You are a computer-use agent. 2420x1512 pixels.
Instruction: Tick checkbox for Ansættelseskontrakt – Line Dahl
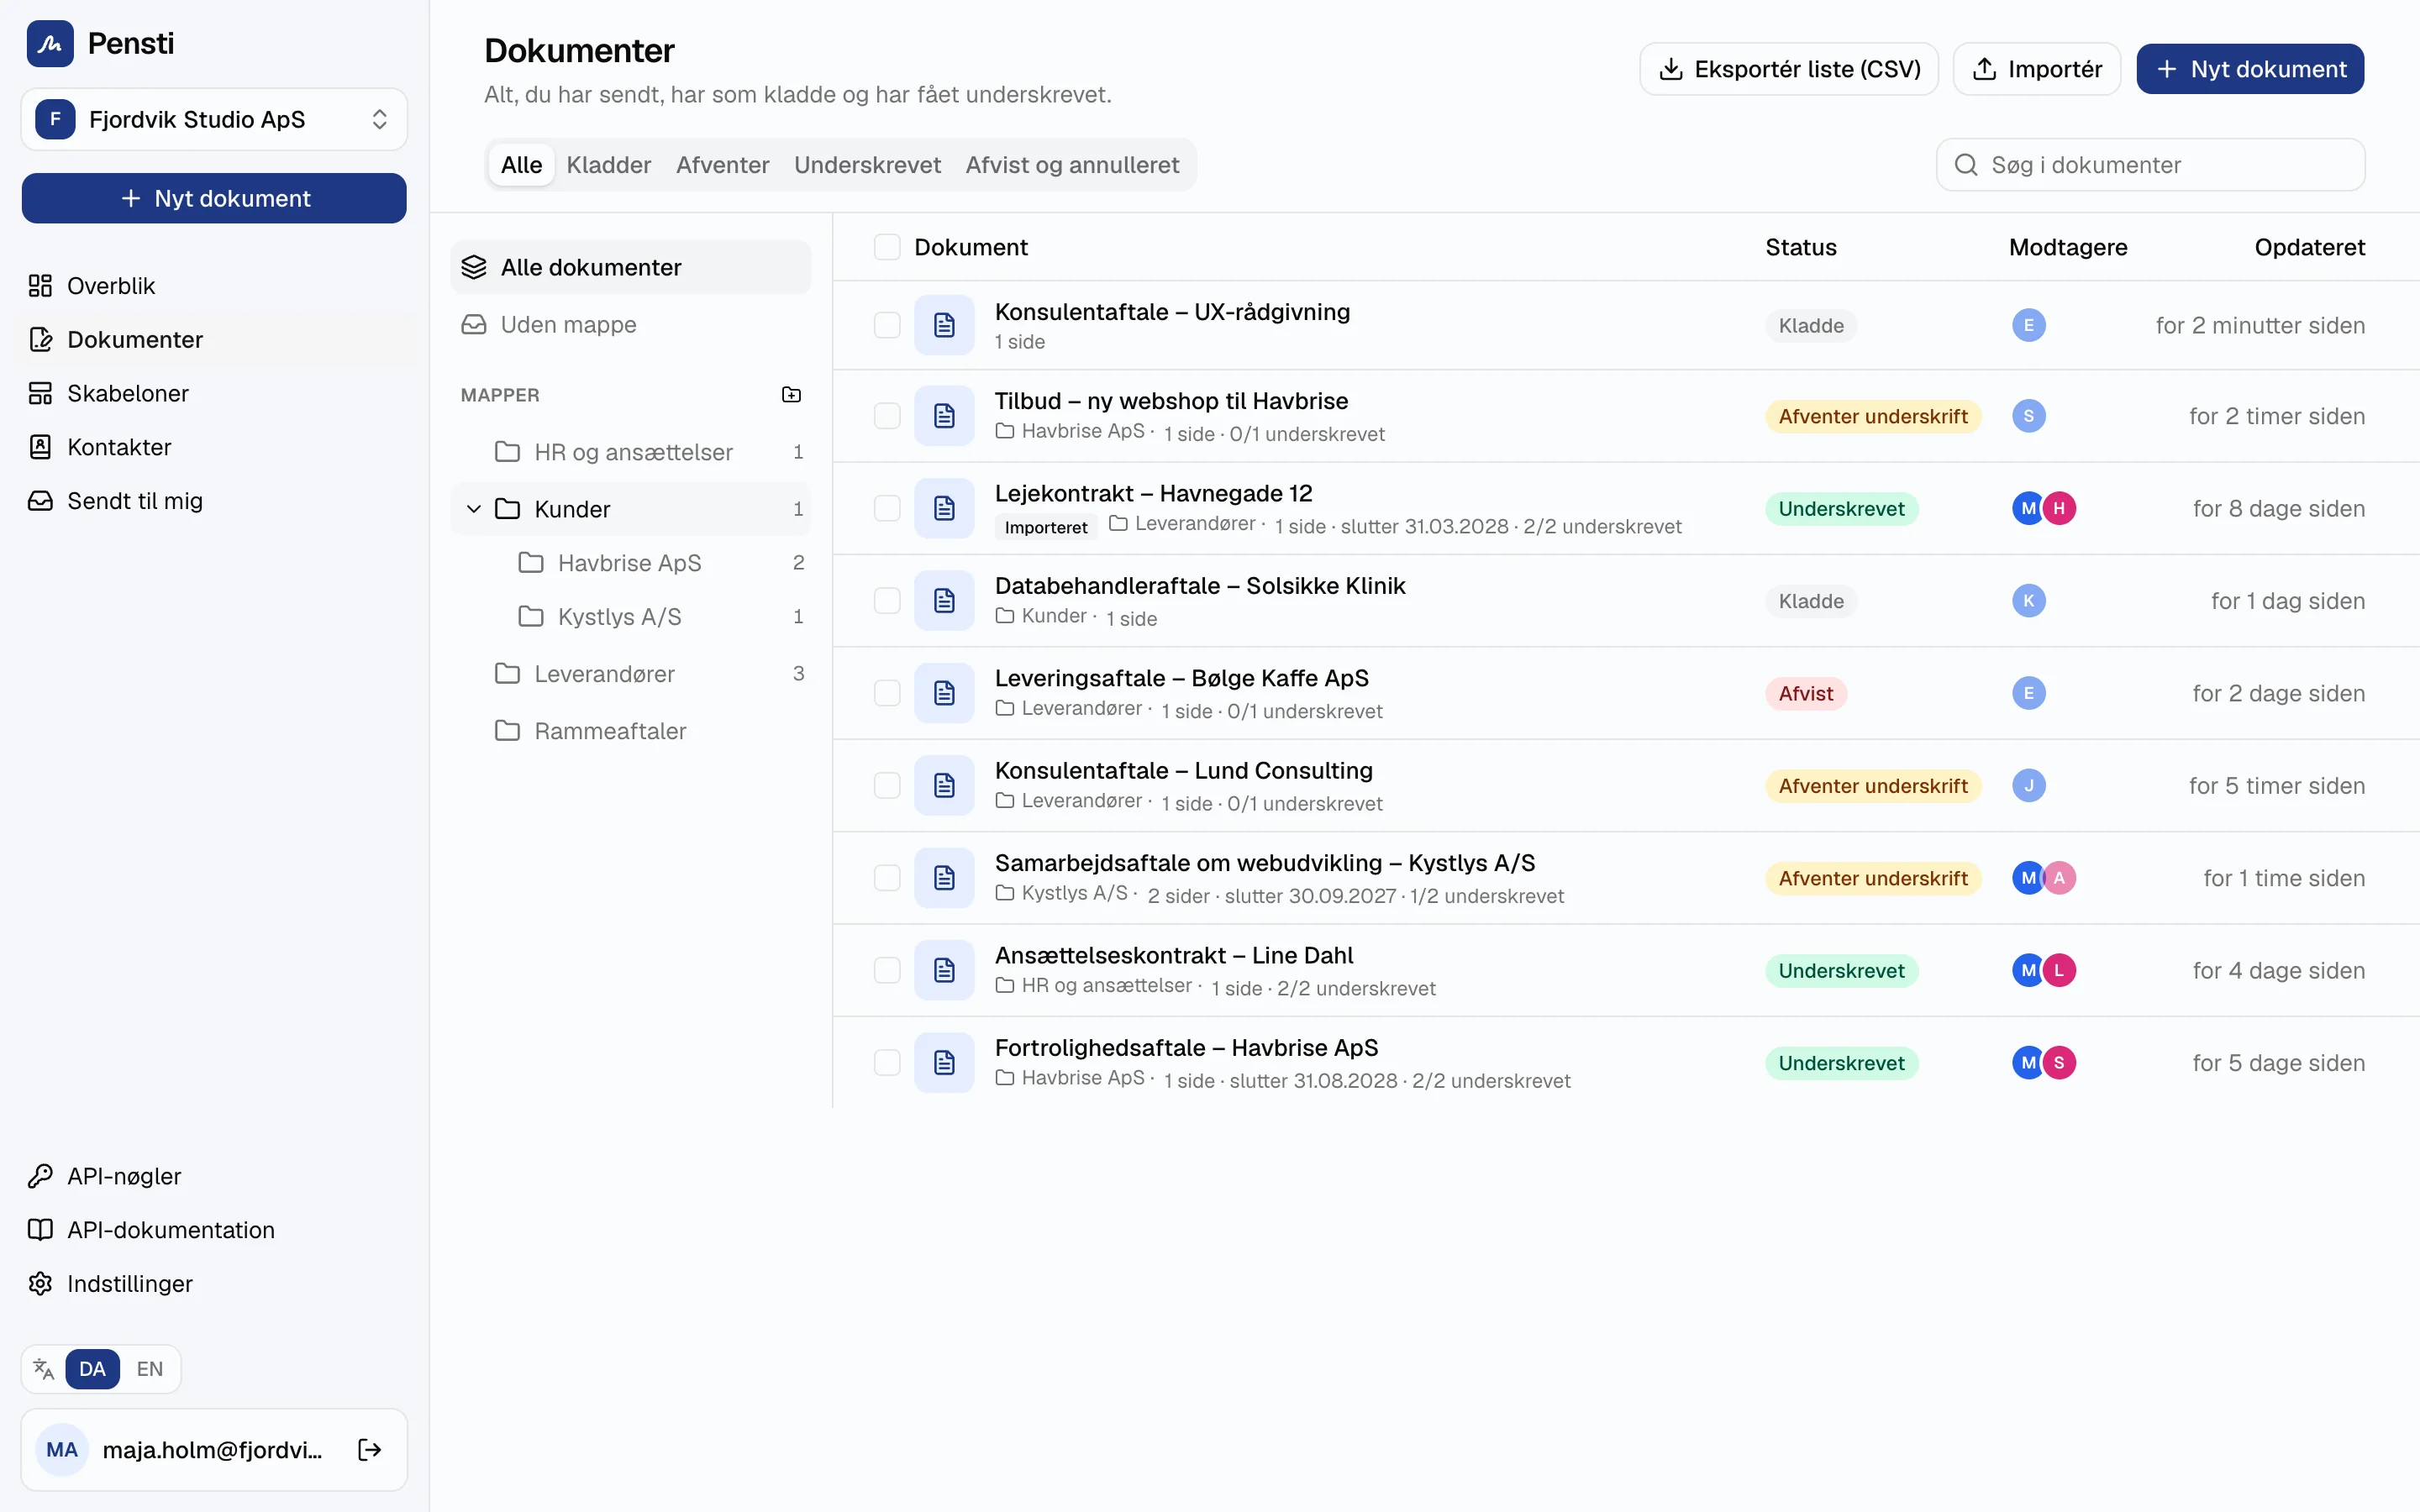click(x=887, y=970)
